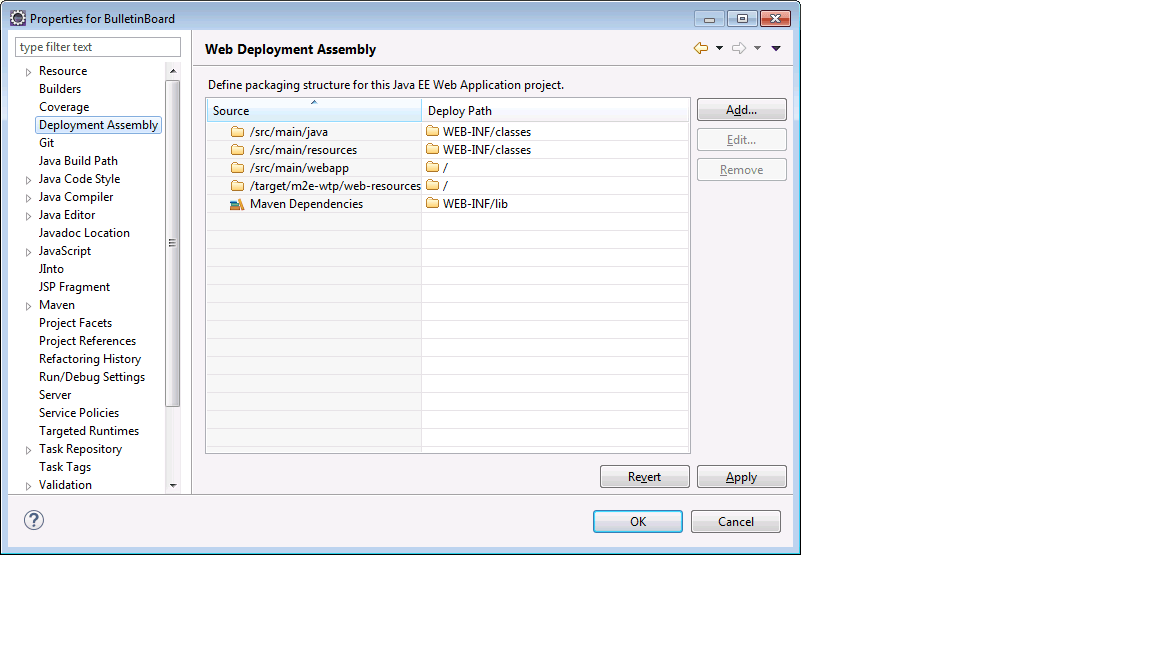
Task: Open the back history dropdown arrow
Action: (x=719, y=48)
